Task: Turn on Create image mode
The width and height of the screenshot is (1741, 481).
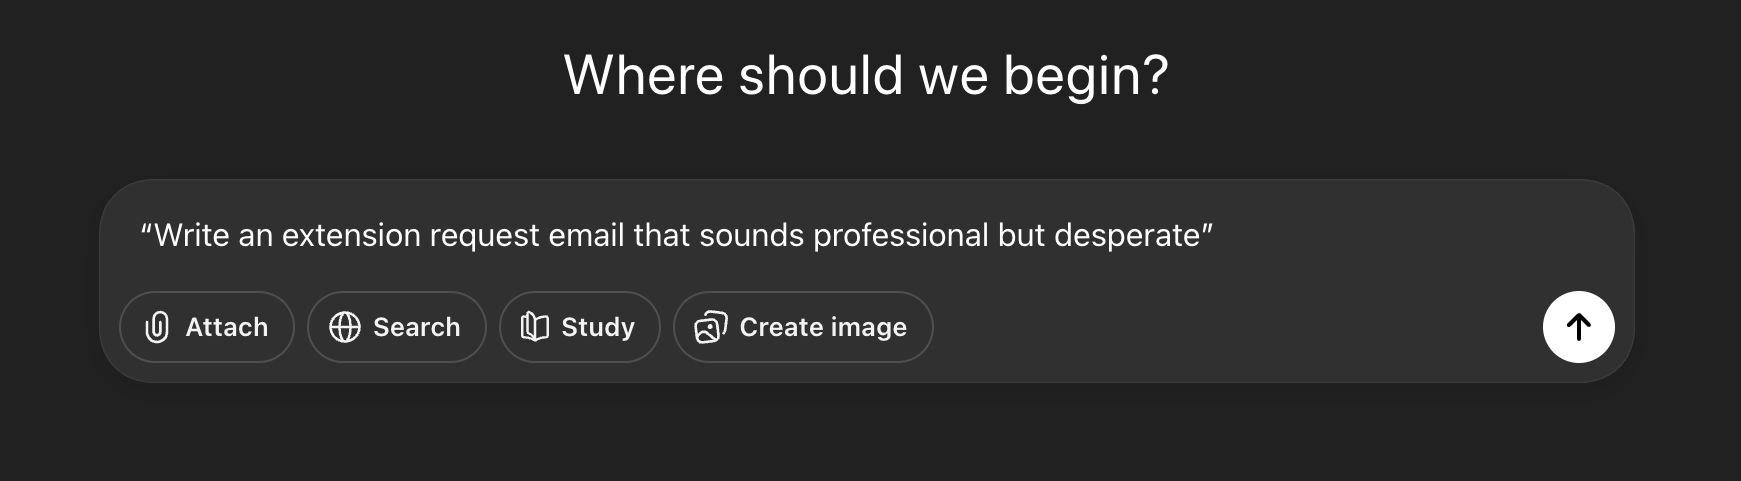Action: point(803,327)
